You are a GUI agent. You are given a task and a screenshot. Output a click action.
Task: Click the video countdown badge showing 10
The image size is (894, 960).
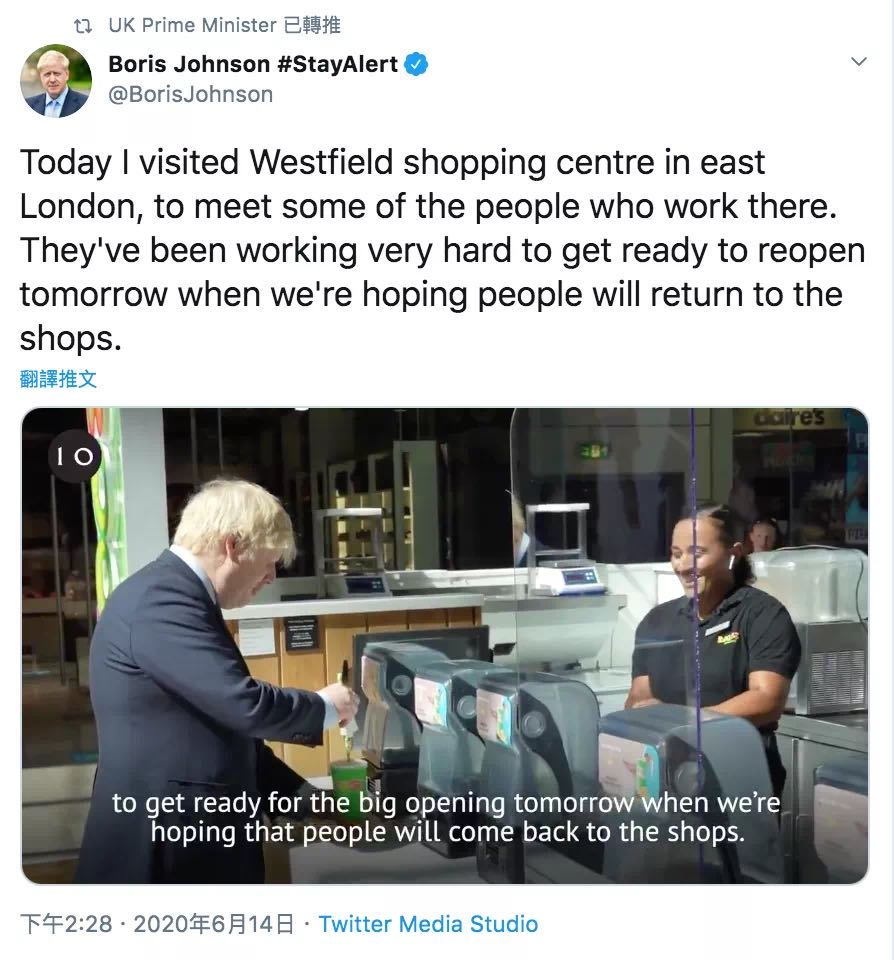click(x=75, y=456)
